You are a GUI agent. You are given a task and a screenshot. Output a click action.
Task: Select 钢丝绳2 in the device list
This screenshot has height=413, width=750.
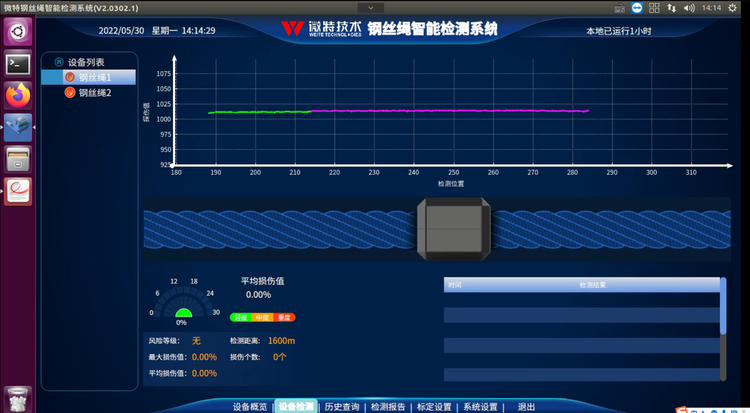[x=94, y=93]
